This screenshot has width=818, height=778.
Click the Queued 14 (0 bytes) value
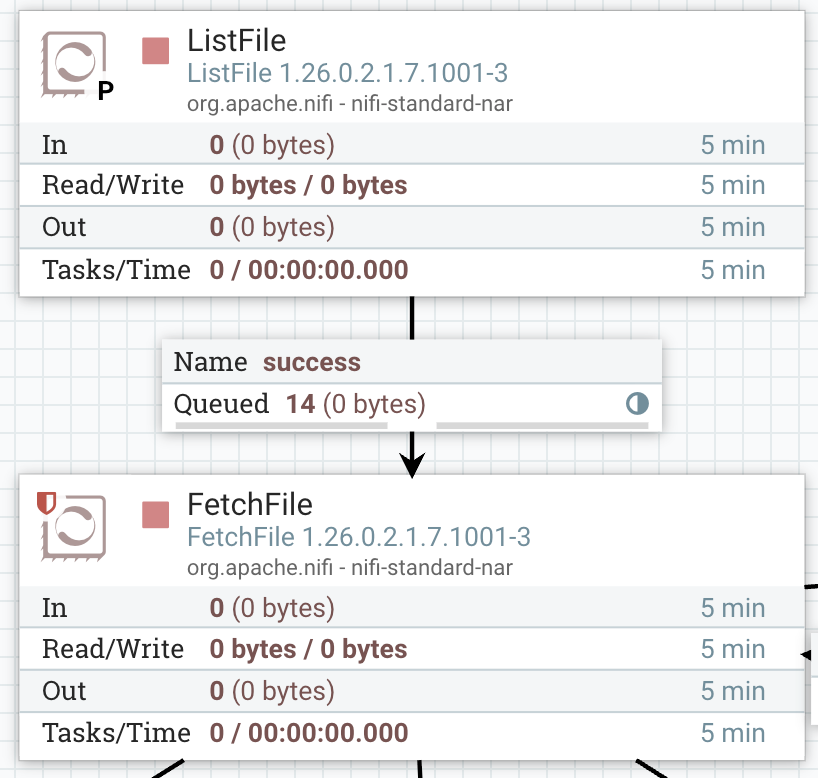(x=356, y=404)
